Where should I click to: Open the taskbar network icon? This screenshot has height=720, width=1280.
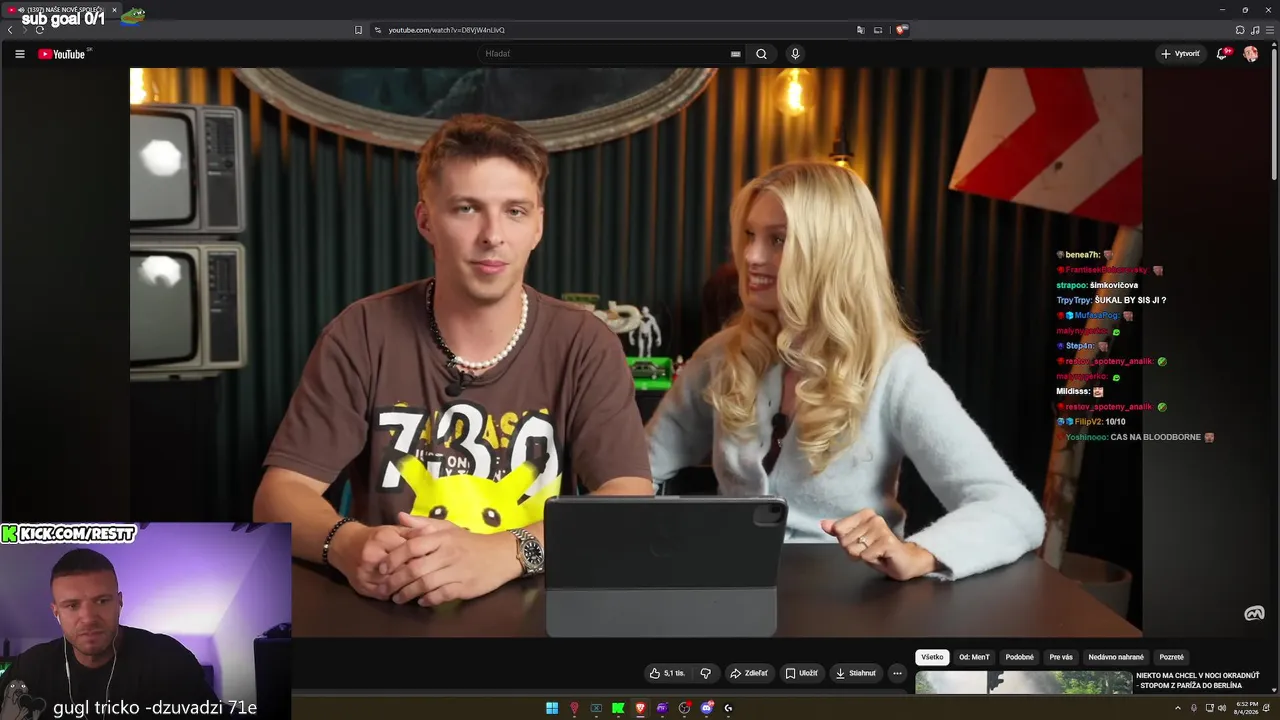point(1209,708)
